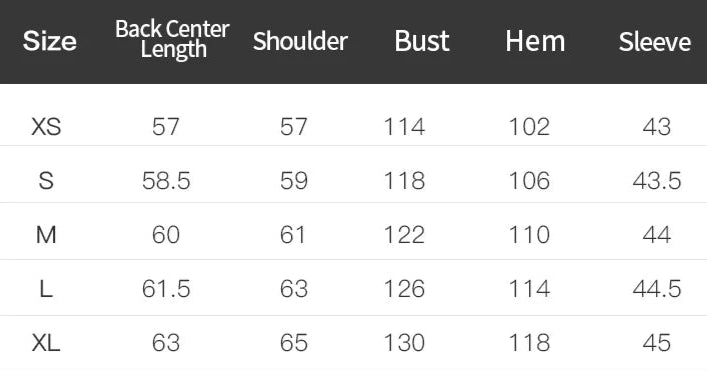707x371 pixels.
Task: Click the shoulder value 65
Action: click(294, 343)
